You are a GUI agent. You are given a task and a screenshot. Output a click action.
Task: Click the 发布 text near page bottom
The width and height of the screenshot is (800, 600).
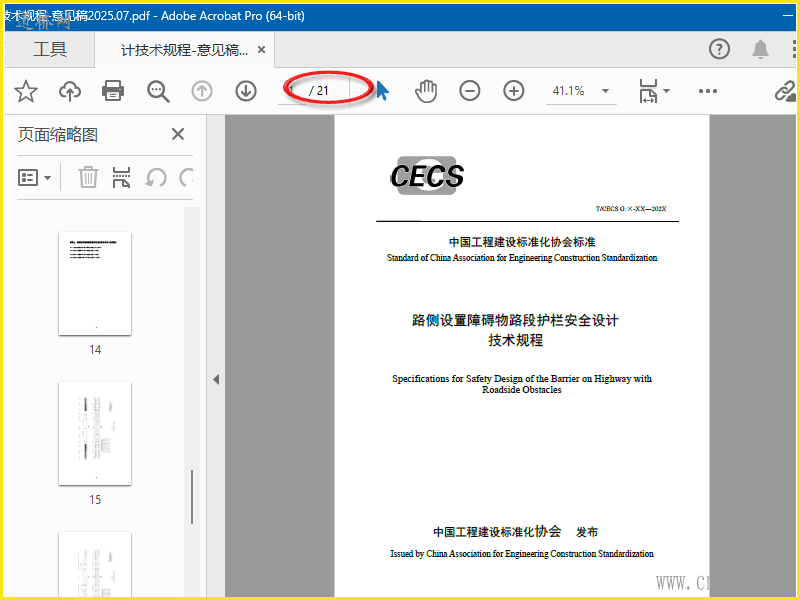pos(587,532)
